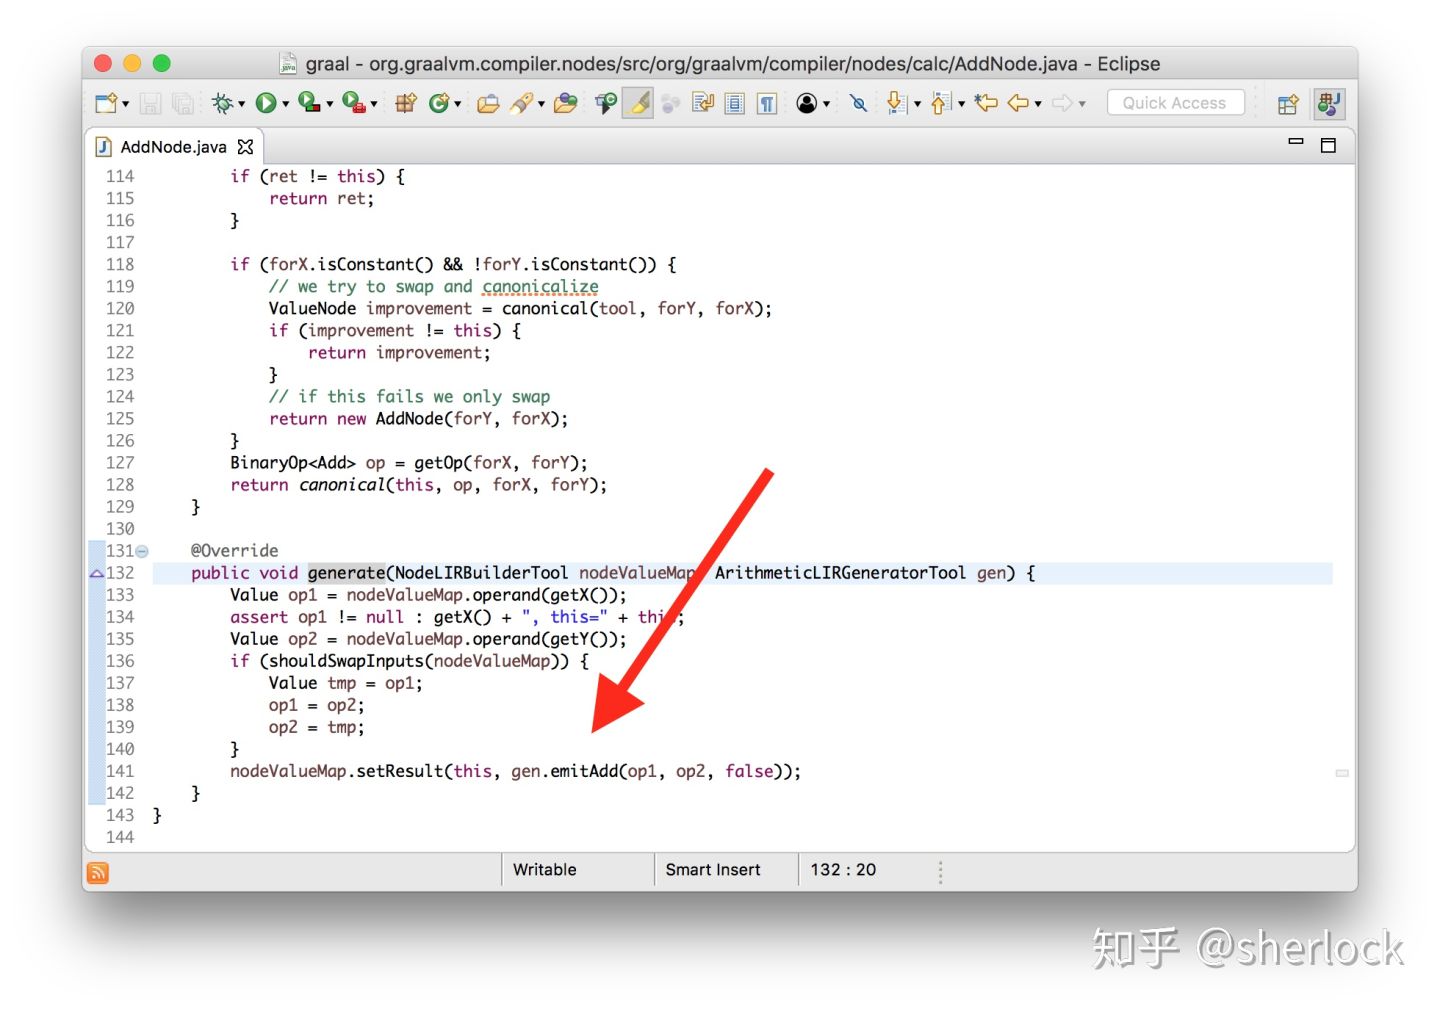Viewport: 1440px width, 1009px height.
Task: Expand the user avatar dropdown arrow
Action: pyautogui.click(x=826, y=104)
